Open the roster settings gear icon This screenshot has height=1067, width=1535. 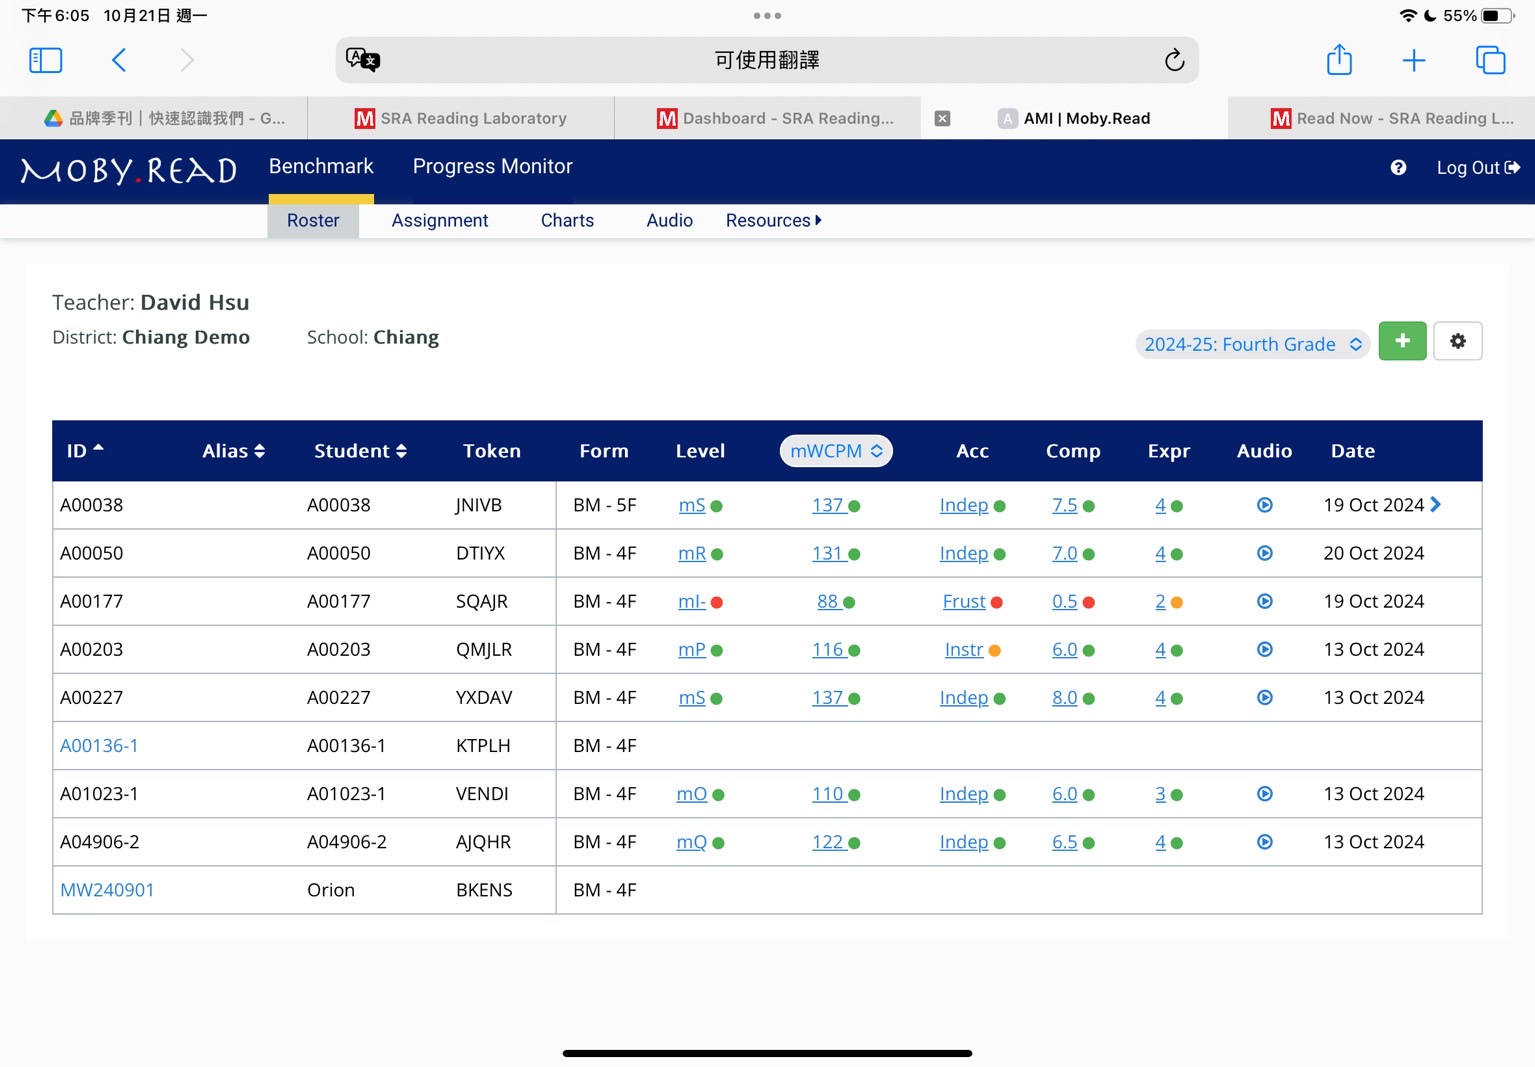tap(1457, 341)
